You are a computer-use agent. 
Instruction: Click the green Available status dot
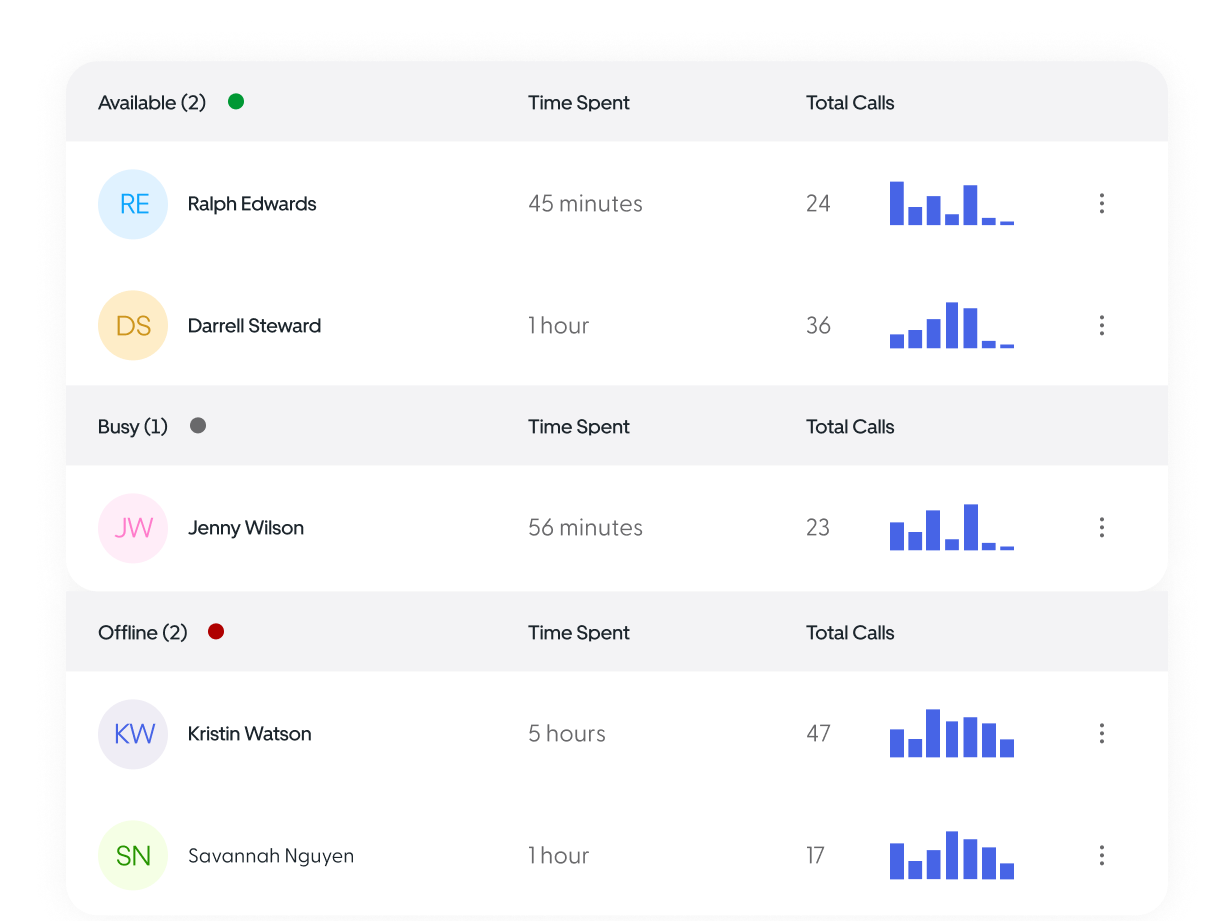click(x=236, y=102)
